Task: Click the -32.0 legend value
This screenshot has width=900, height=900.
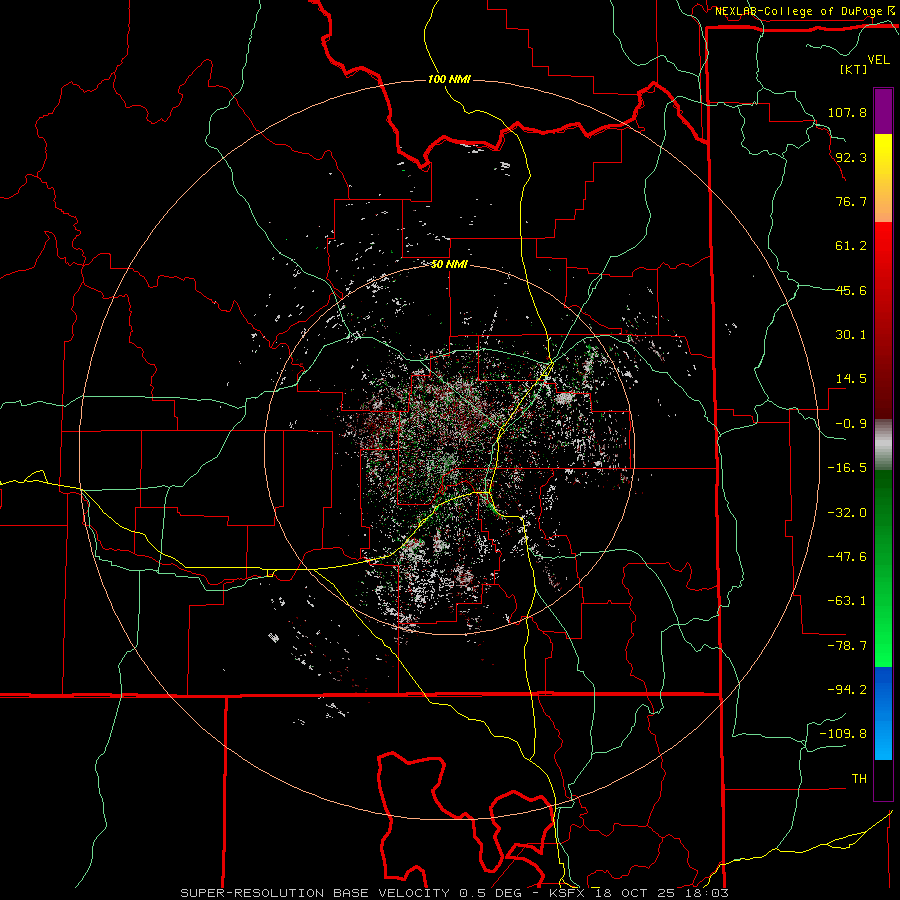Action: coord(847,513)
